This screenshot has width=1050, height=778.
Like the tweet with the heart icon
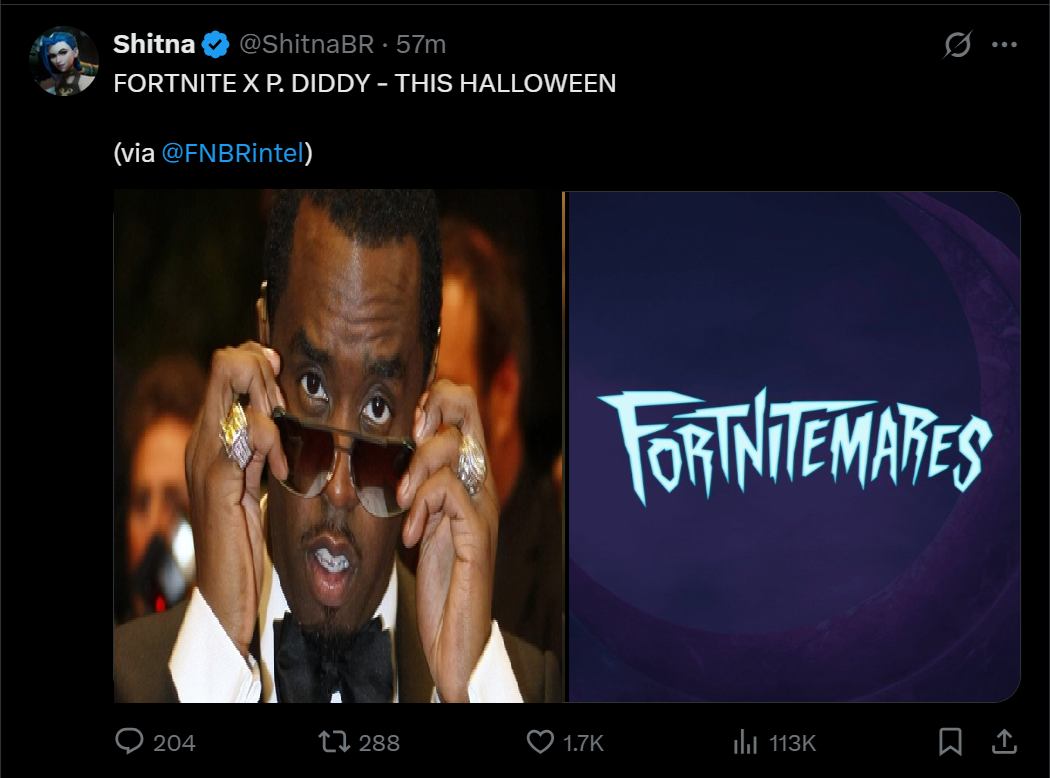pyautogui.click(x=540, y=742)
